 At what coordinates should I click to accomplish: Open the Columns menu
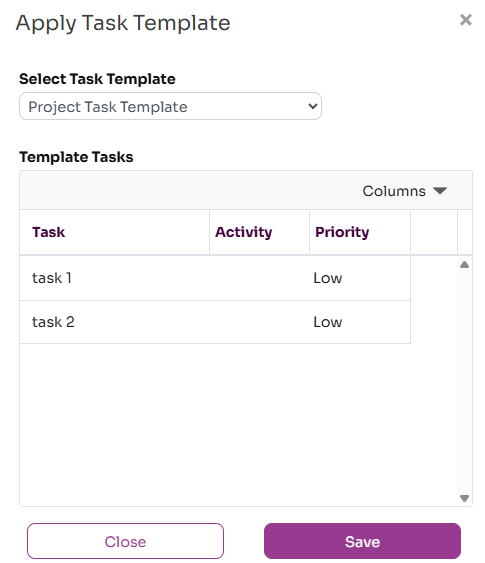[x=404, y=191]
